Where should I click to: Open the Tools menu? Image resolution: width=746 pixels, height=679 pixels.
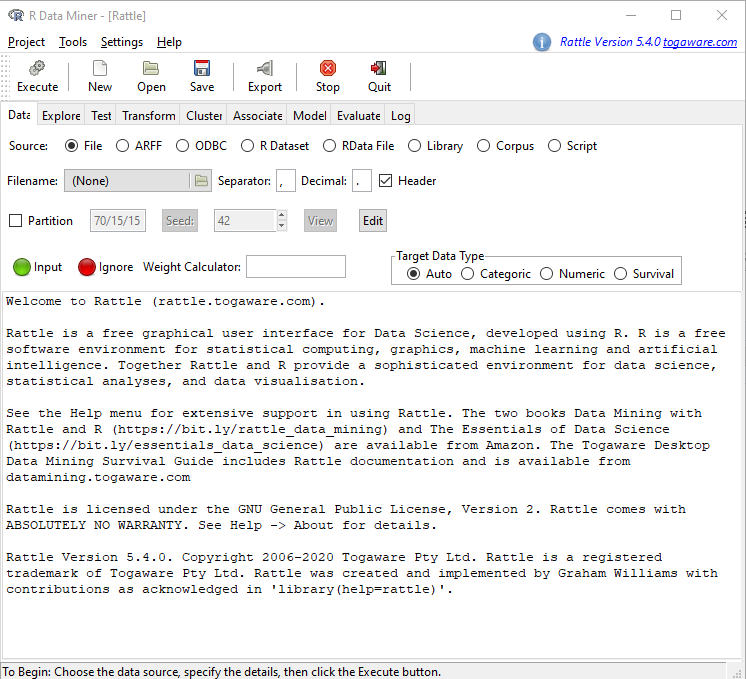[73, 42]
